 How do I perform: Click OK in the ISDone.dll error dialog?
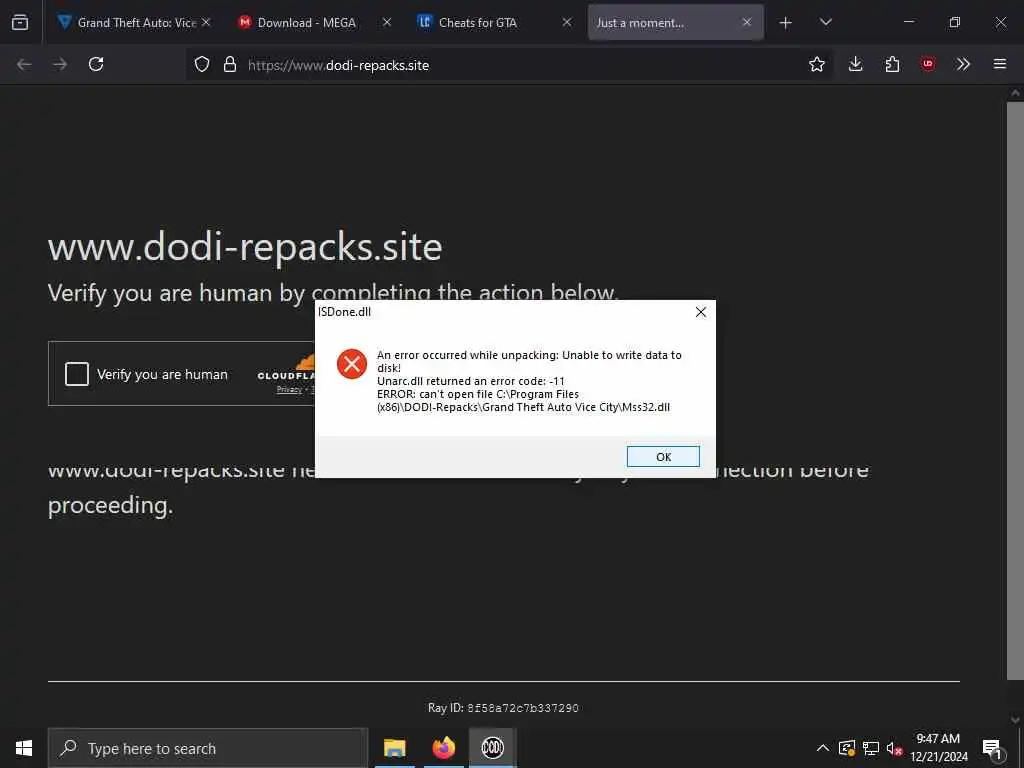coord(663,456)
